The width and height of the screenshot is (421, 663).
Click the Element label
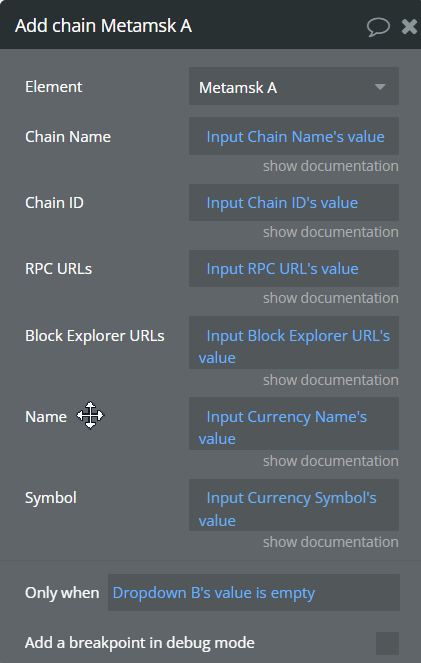click(54, 87)
